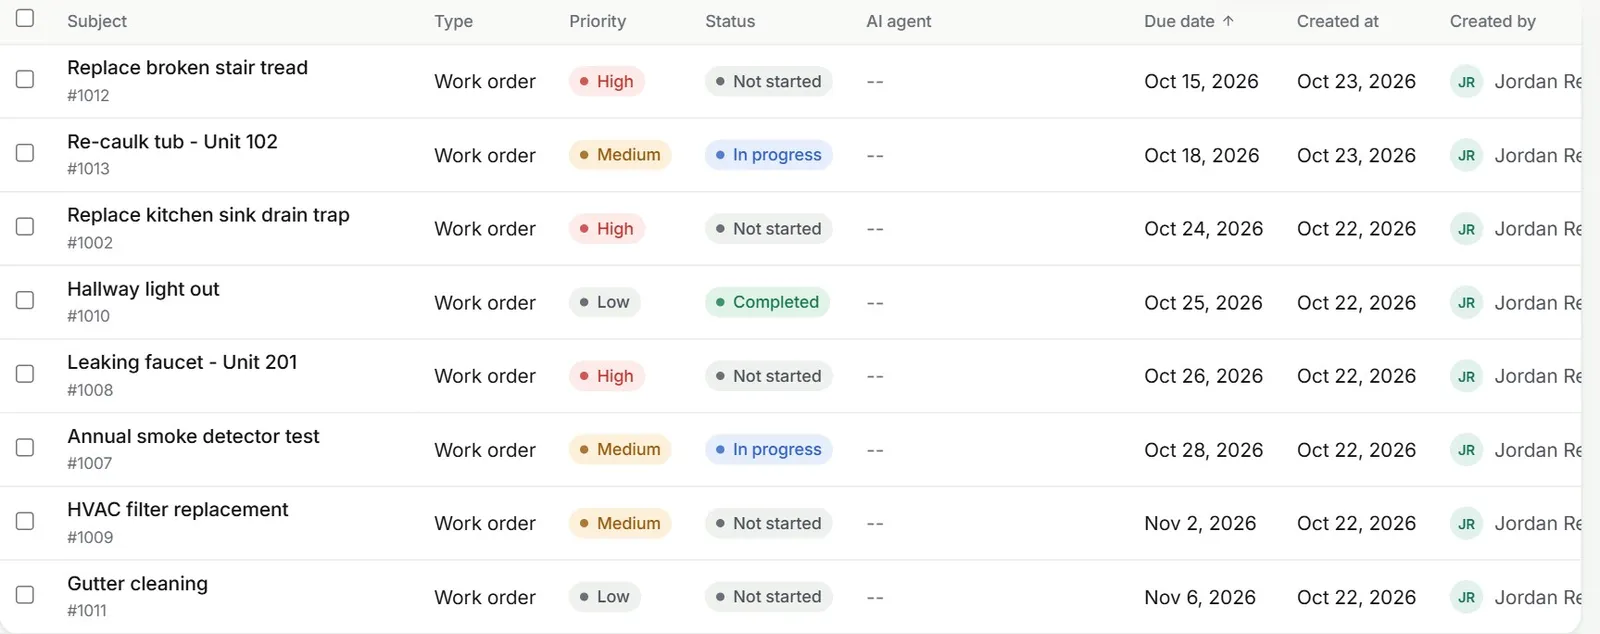Click the Oct 15, 2026 due date cell
Image resolution: width=1600 pixels, height=634 pixels.
(1201, 82)
